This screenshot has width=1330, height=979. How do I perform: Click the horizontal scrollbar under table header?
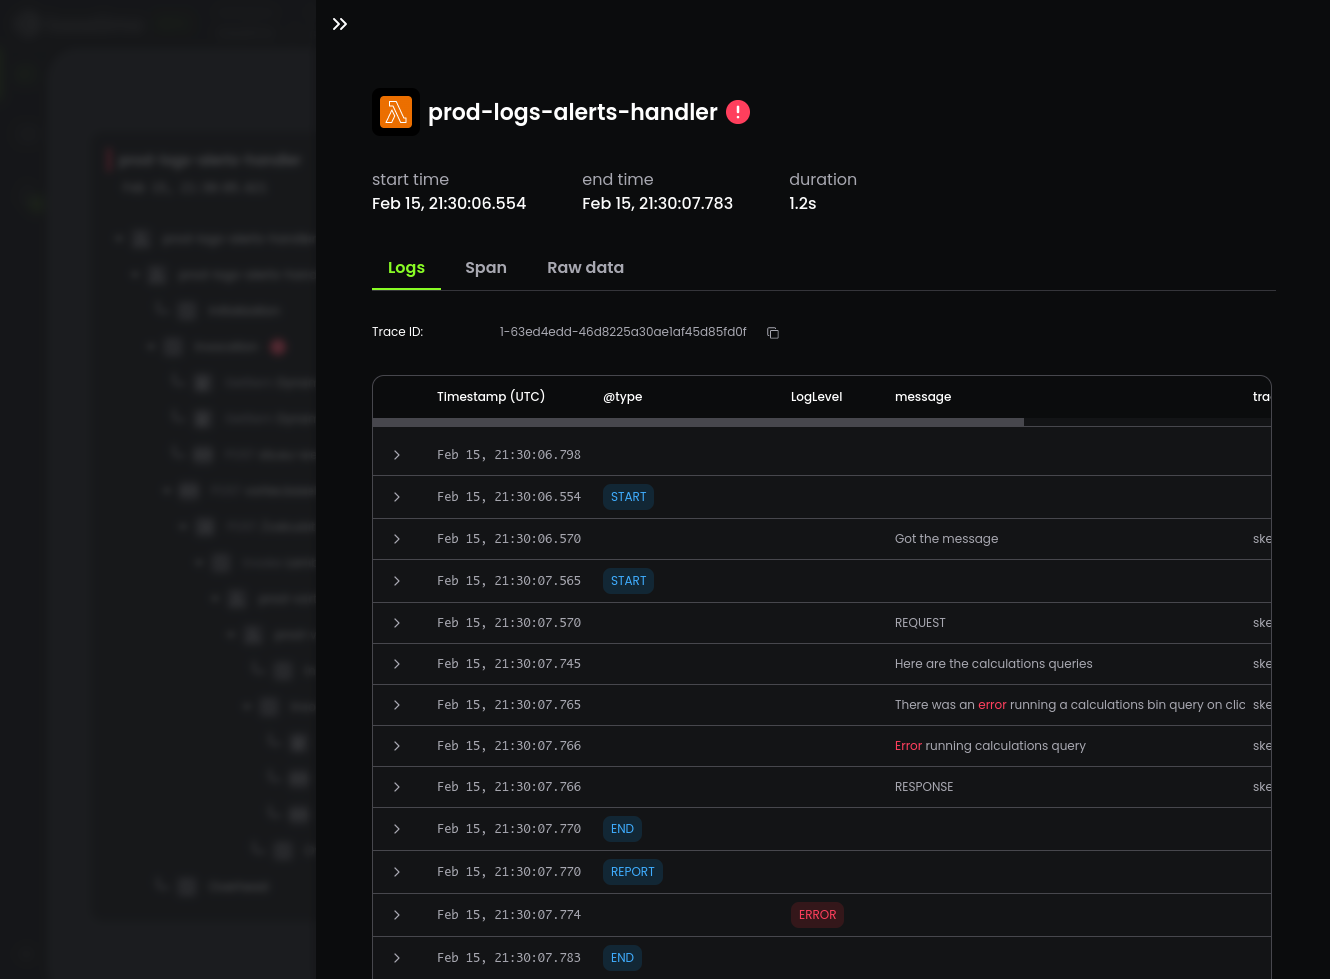click(x=698, y=423)
